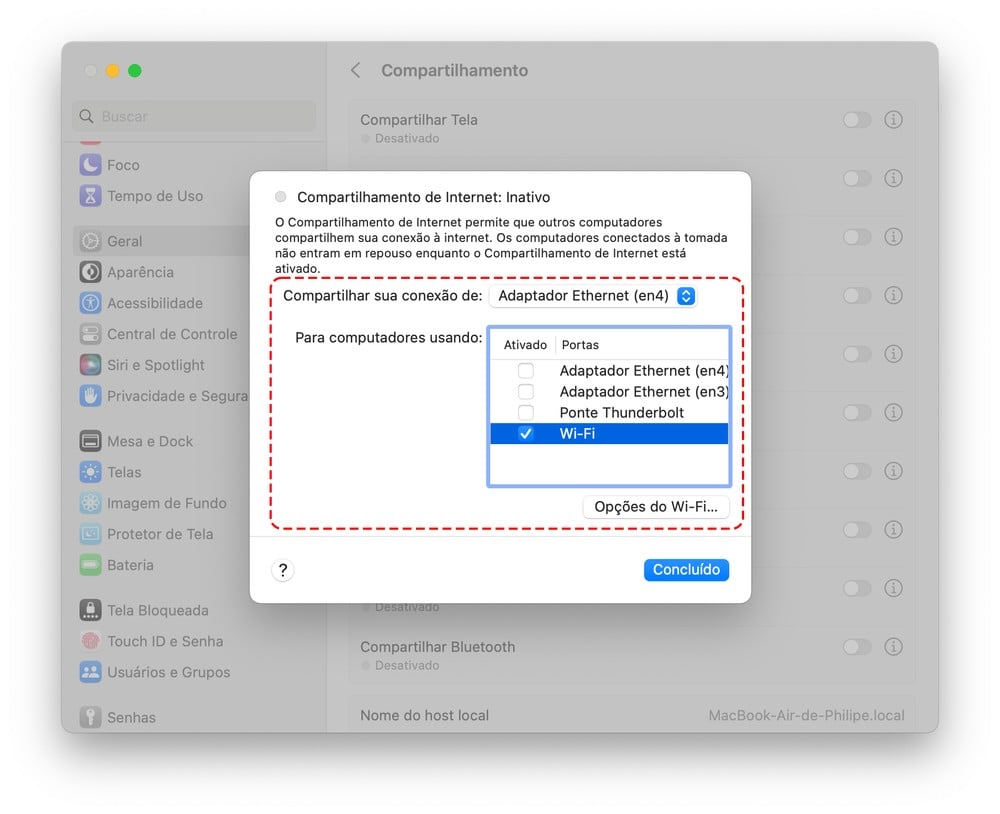Screen dimensions: 1000x814
Task: Click the MacBook-Air-de-Philipe.local host name
Action: [806, 716]
